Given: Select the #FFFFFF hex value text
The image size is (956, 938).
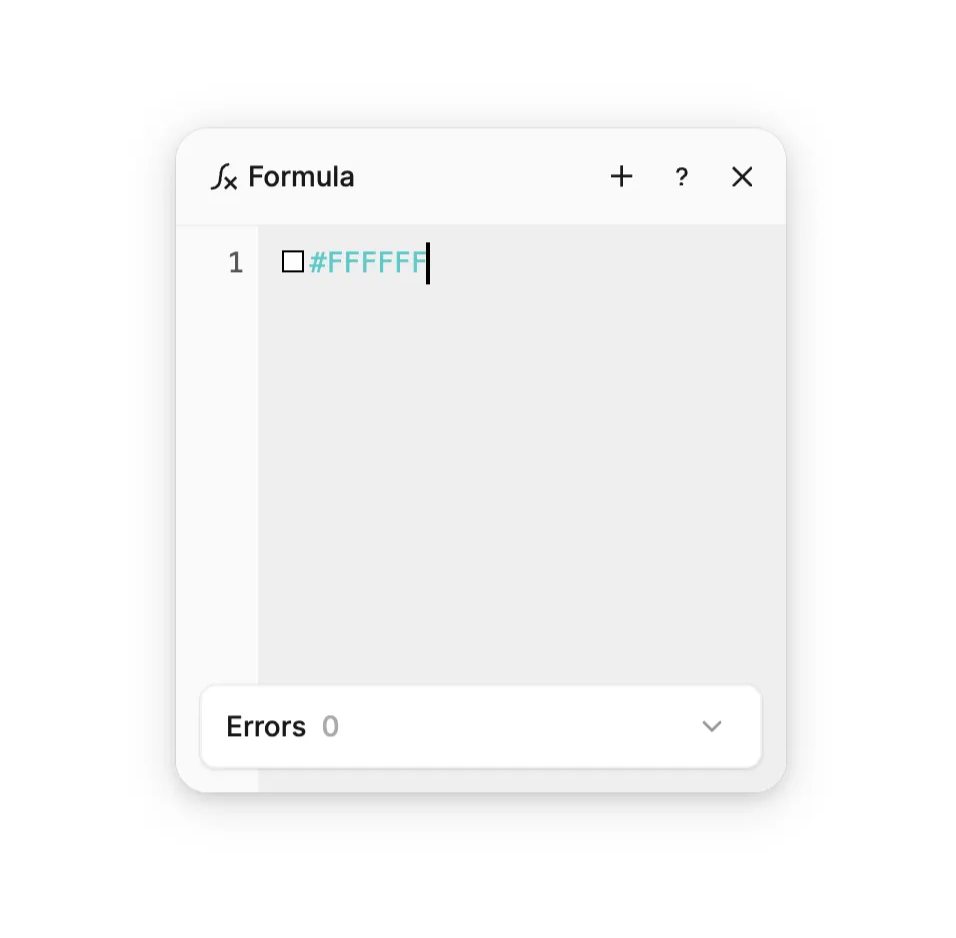Looking at the screenshot, I should 367,262.
